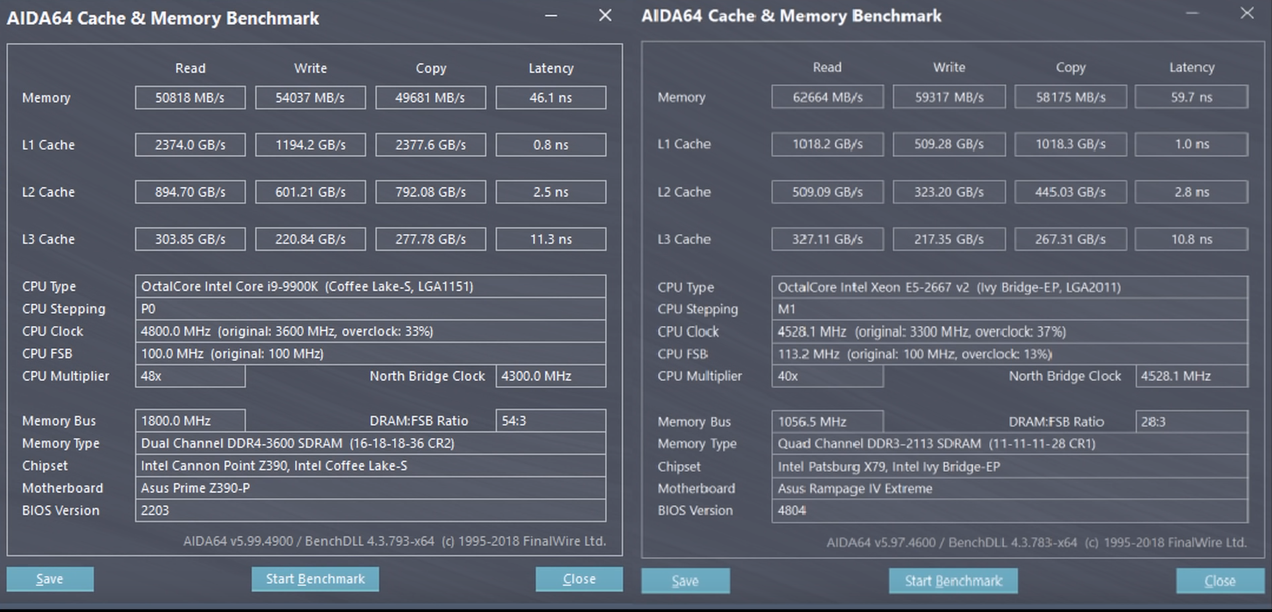
Task: Select the Xeon E5-2667 v2 CPU Type field
Action: [x=1010, y=287]
